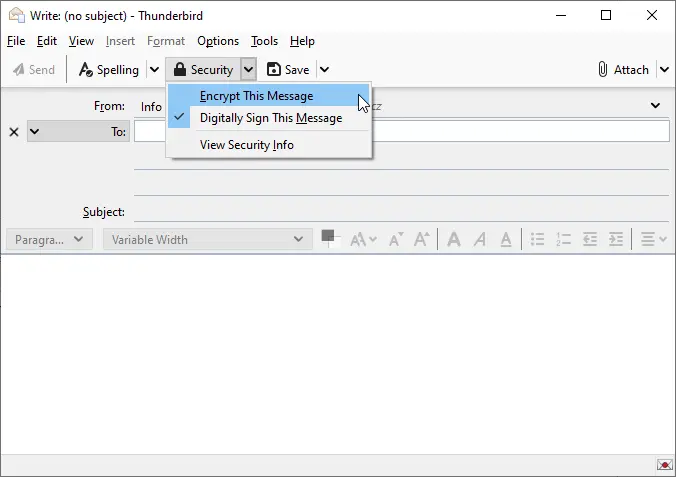Open the Insert menu

[x=120, y=41]
